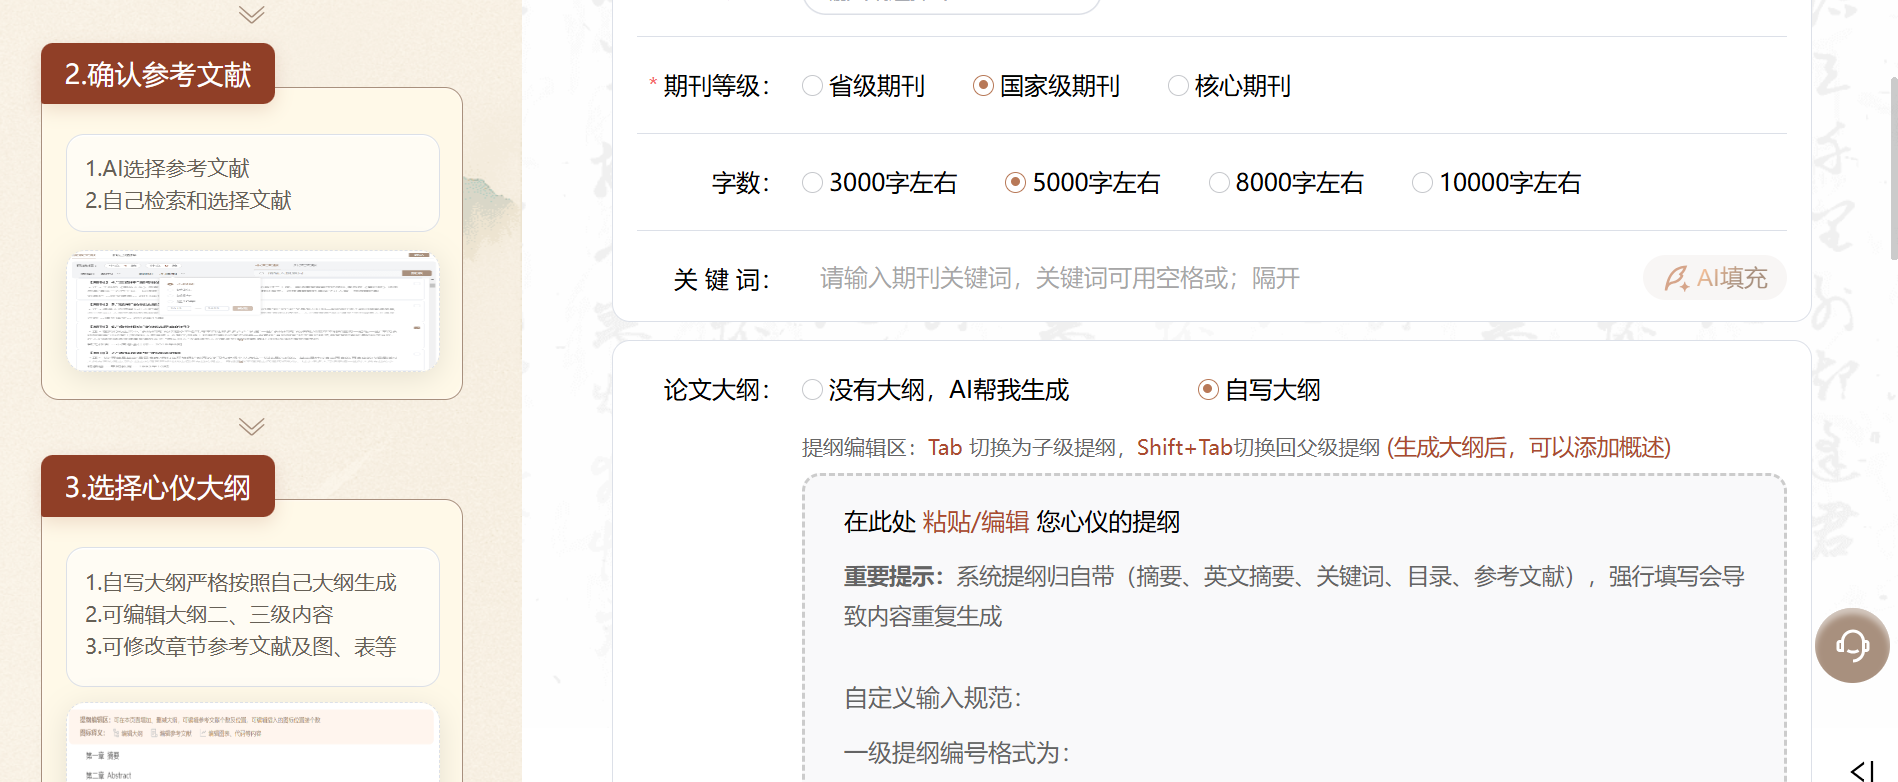Open the reference literature preview thumbnail
Screen dimensions: 1898x782
pos(253,311)
